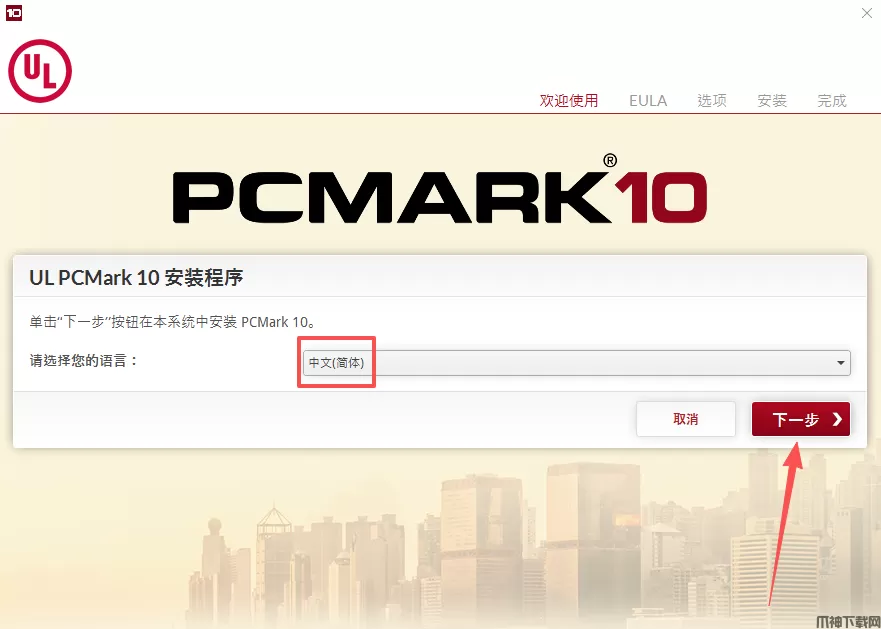Open the 选项 step tab

(712, 101)
